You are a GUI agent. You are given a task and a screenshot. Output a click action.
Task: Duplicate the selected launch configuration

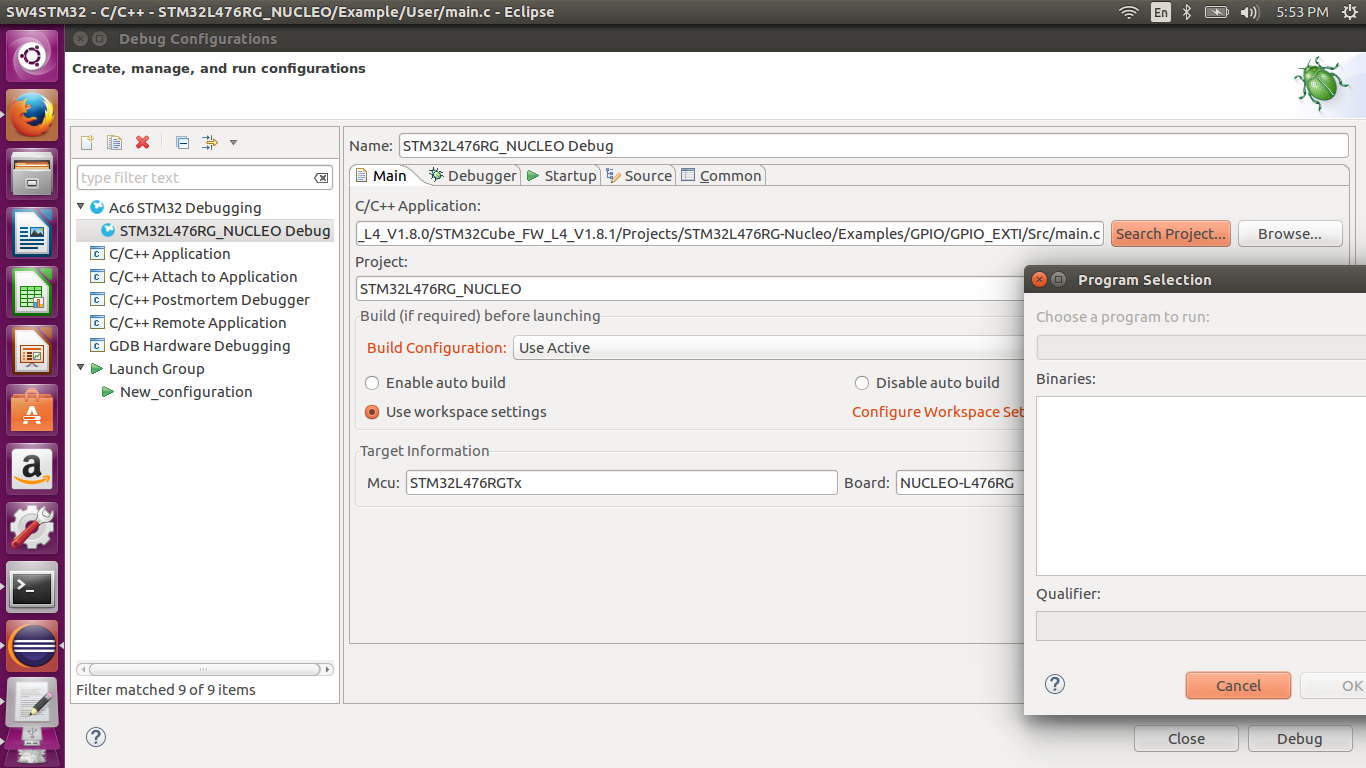(114, 142)
